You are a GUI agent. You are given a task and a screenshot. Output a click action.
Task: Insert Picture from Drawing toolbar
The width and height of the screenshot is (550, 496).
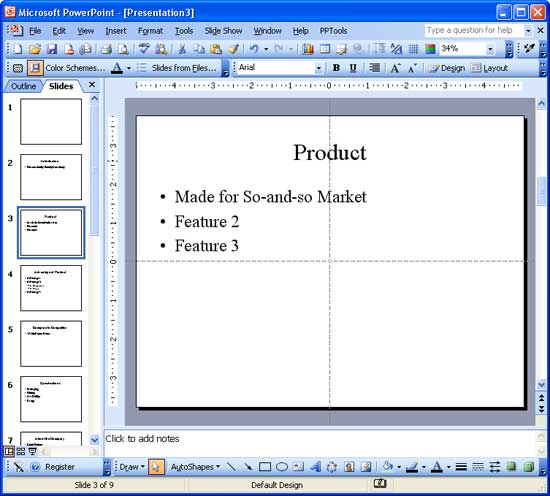[366, 467]
